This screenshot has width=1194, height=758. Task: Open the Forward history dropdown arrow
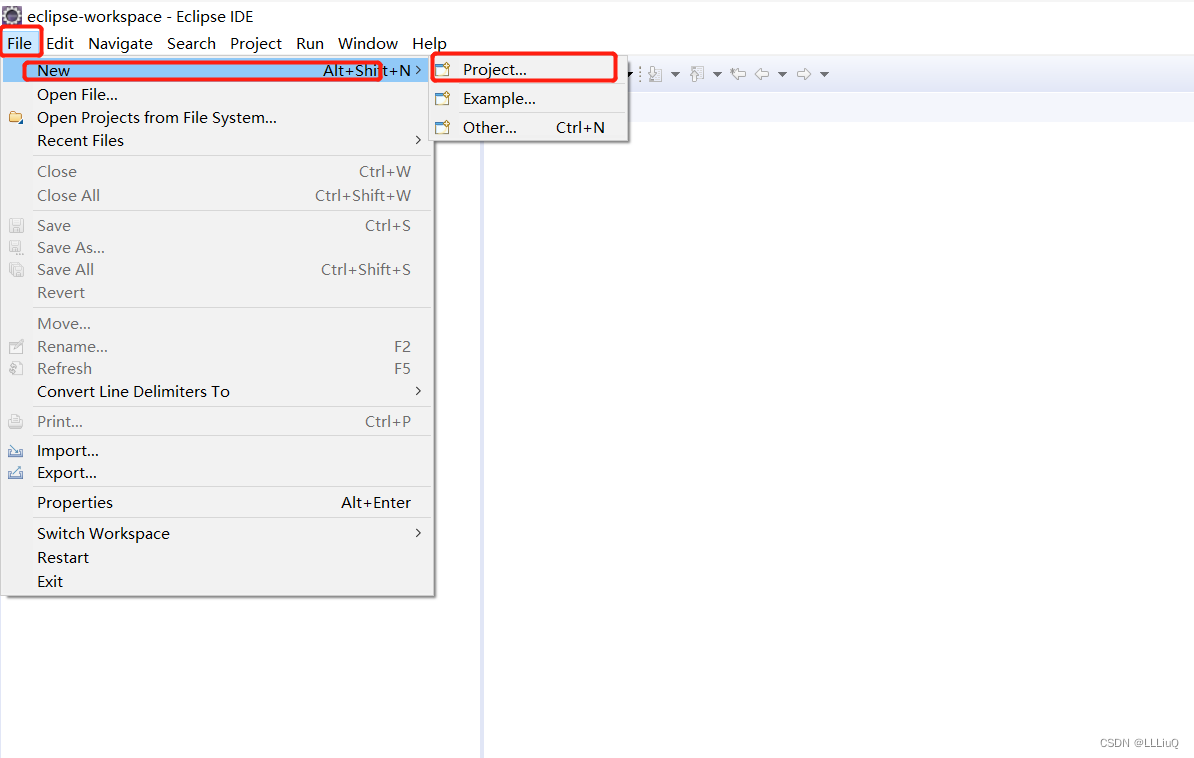point(824,75)
